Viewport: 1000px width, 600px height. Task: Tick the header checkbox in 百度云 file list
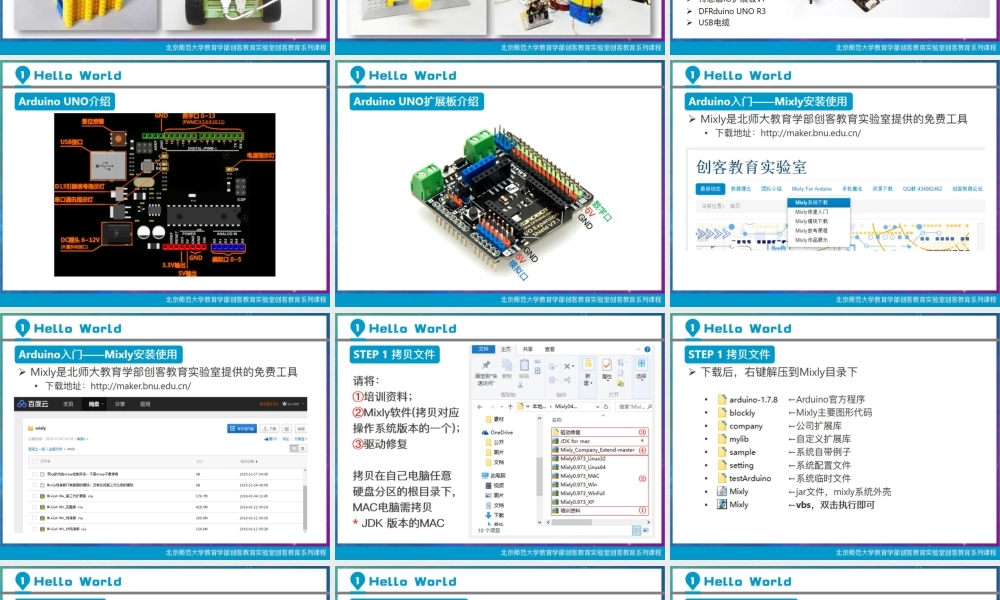pyautogui.click(x=33, y=461)
